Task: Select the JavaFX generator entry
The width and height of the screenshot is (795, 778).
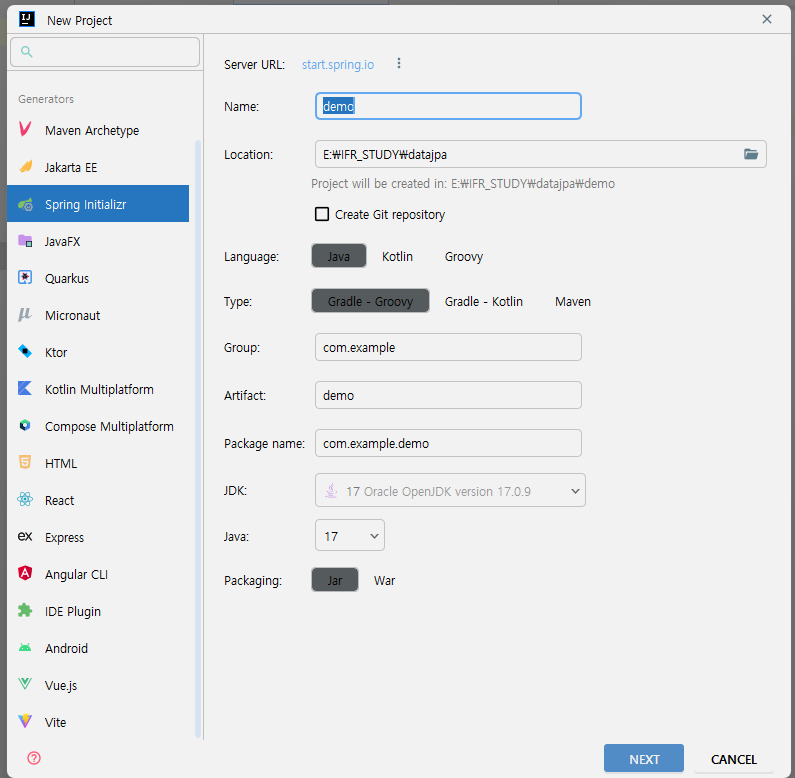Action: tap(98, 241)
